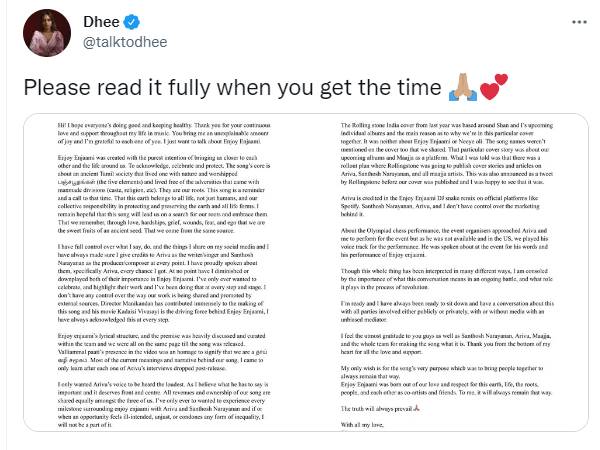This screenshot has width=600, height=450.
Task: Open the attached letter image
Action: [x=300, y=280]
